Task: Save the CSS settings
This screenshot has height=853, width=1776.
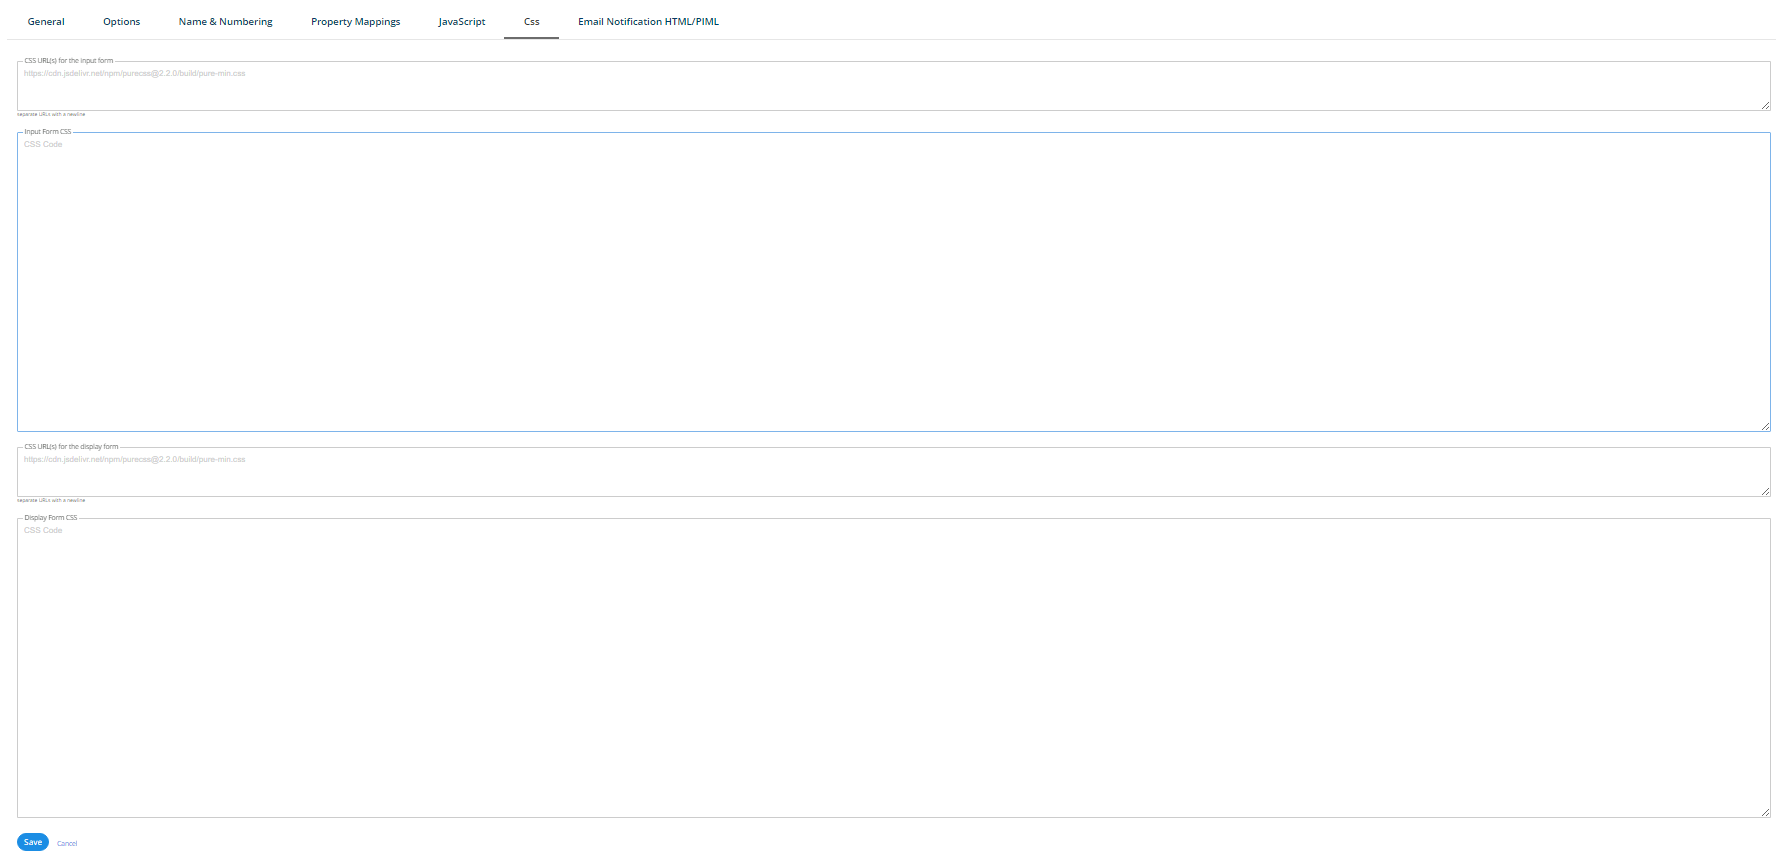Action: [x=33, y=842]
